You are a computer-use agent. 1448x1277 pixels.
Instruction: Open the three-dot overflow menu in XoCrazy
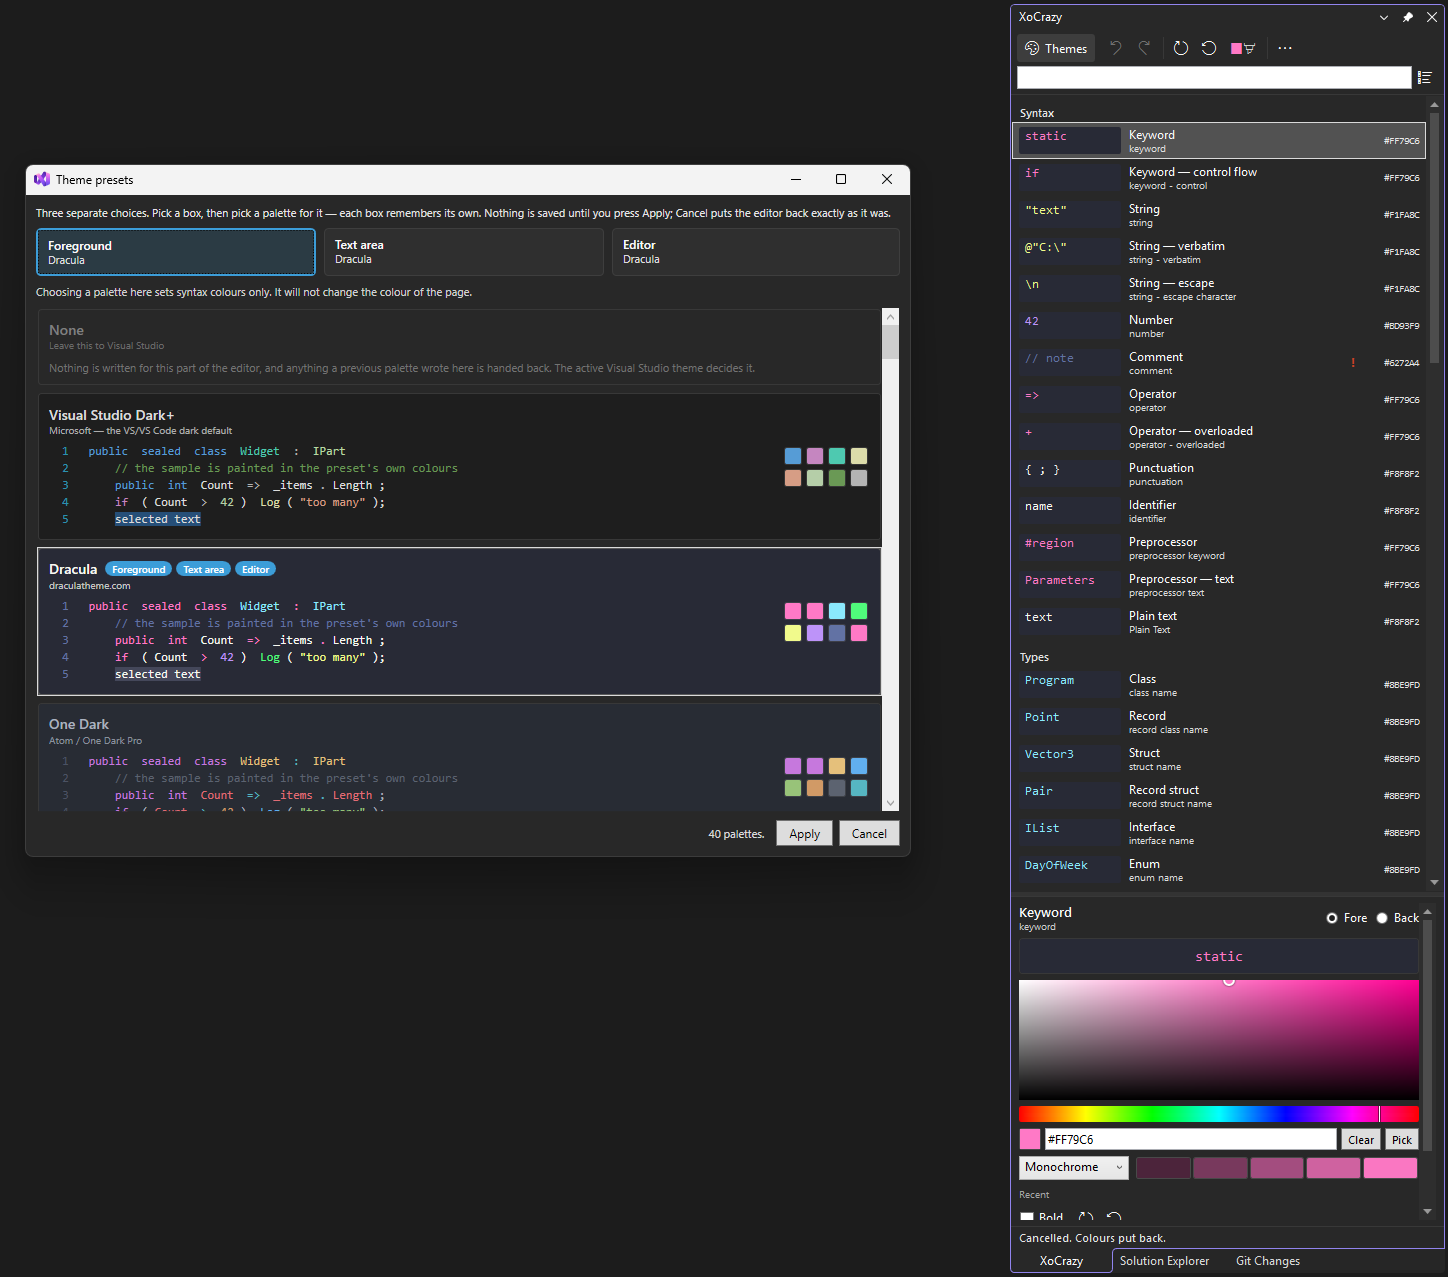1285,48
